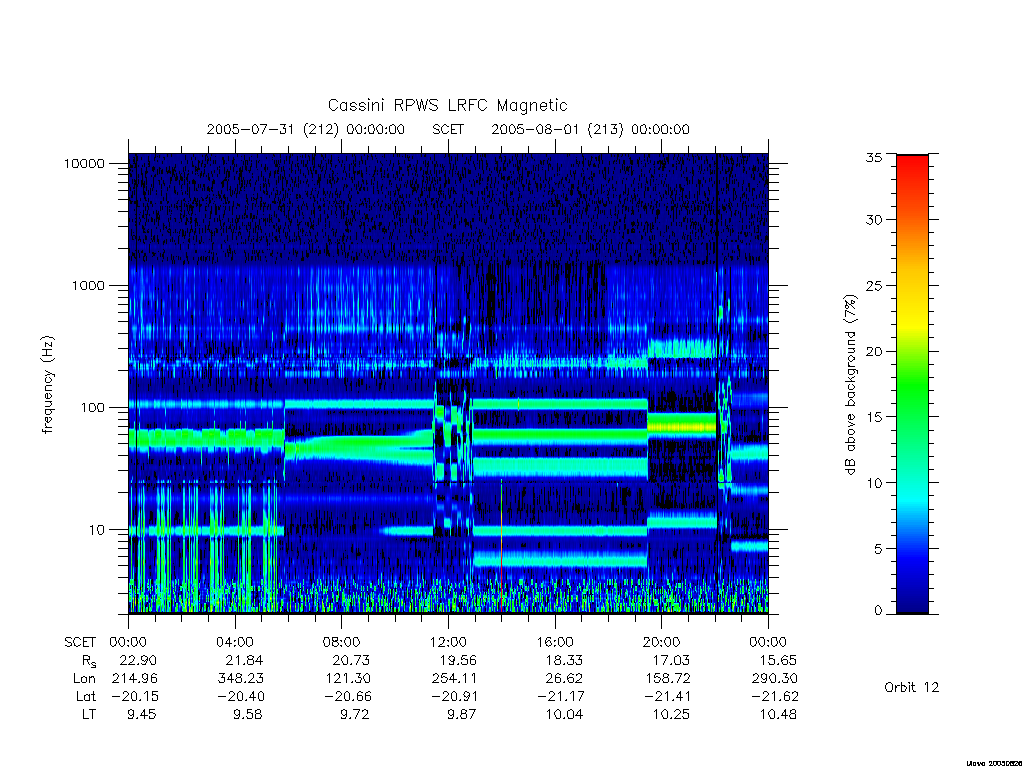The width and height of the screenshot is (1024, 768).
Task: Click the 'Lon' row label
Action: pyautogui.click(x=84, y=679)
